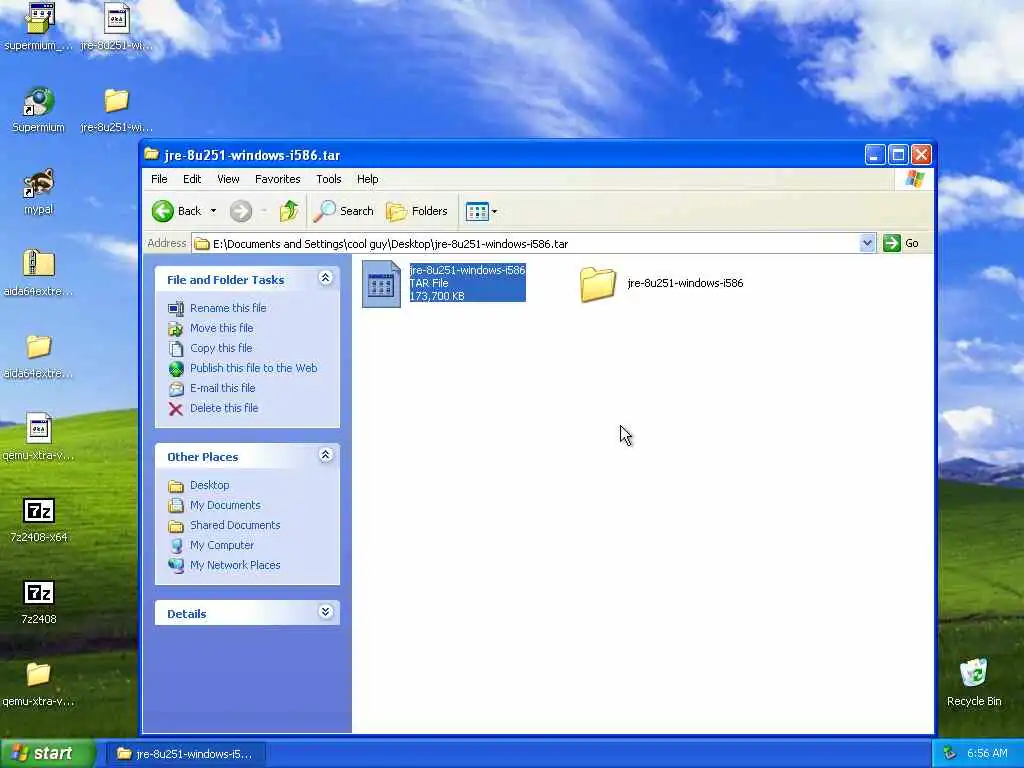Select the 7z2408-x64 desktop icon
Screen dimensions: 1024x768
click(x=39, y=520)
